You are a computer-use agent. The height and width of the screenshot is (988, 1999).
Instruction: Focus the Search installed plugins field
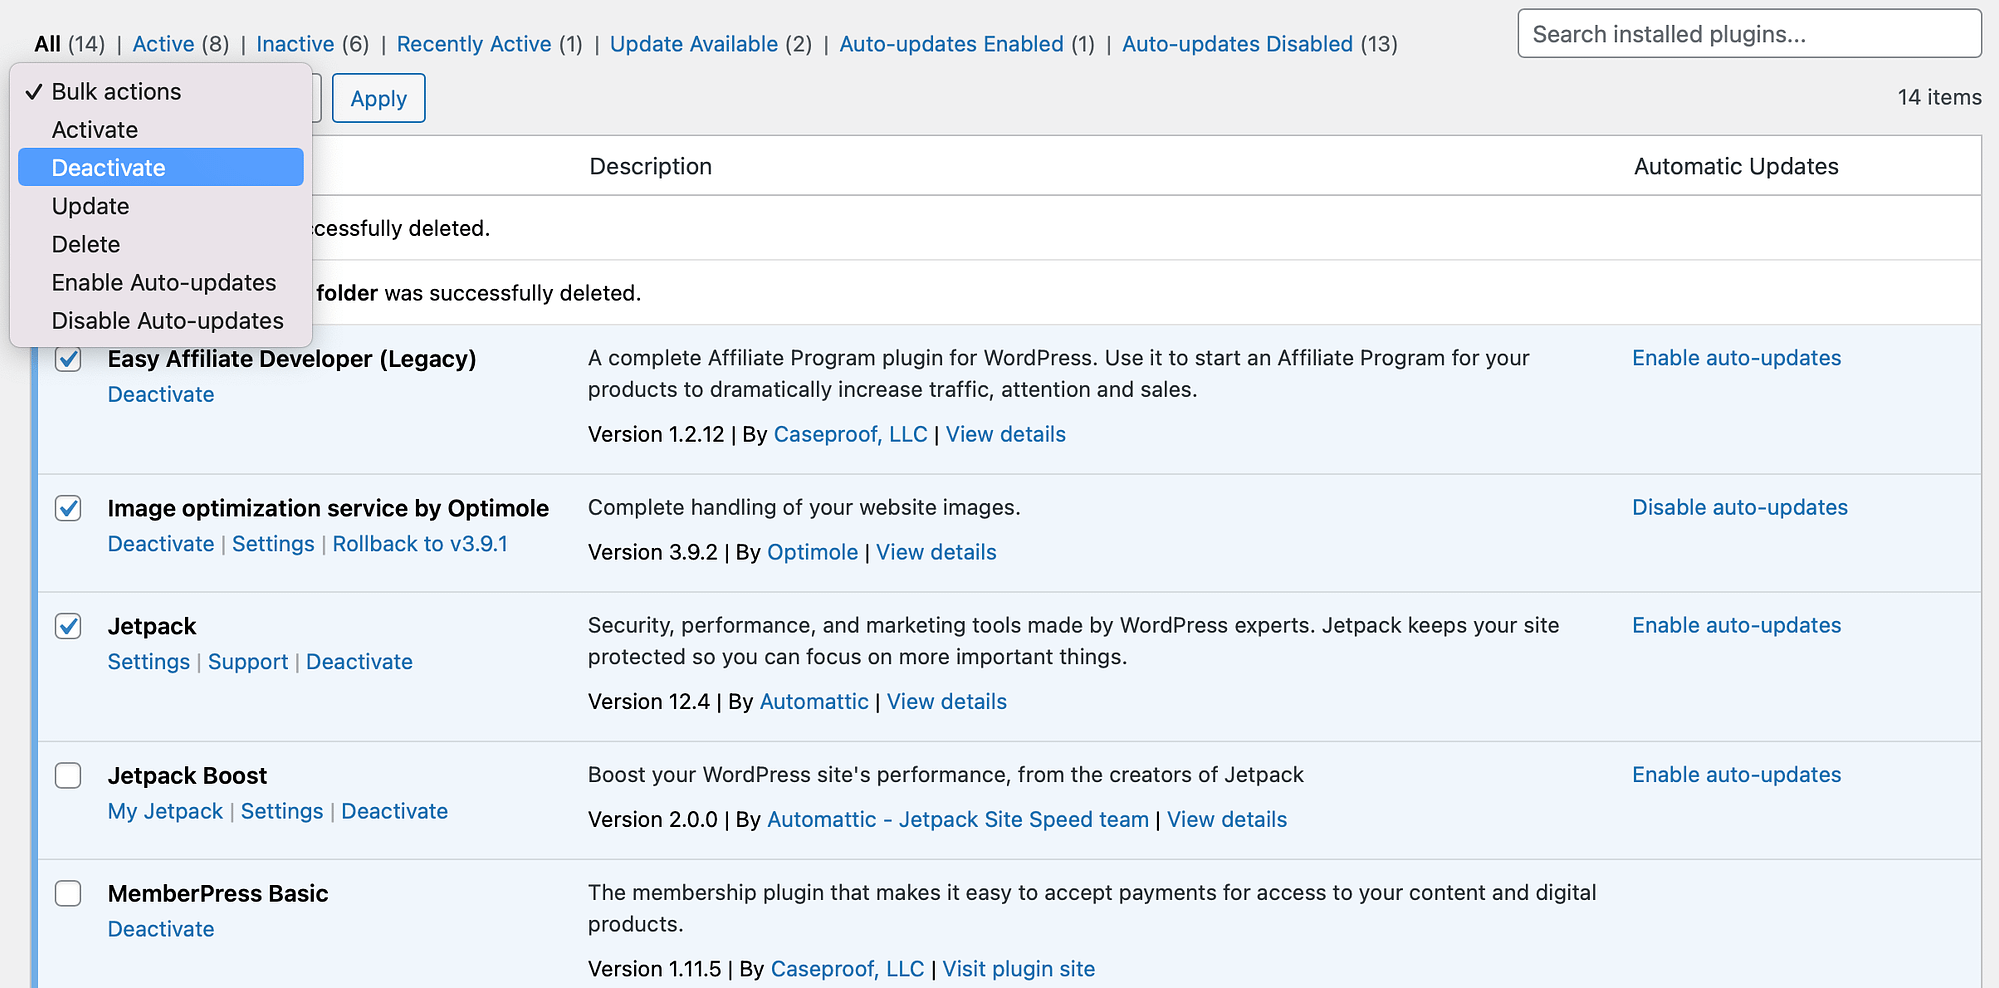tap(1749, 34)
